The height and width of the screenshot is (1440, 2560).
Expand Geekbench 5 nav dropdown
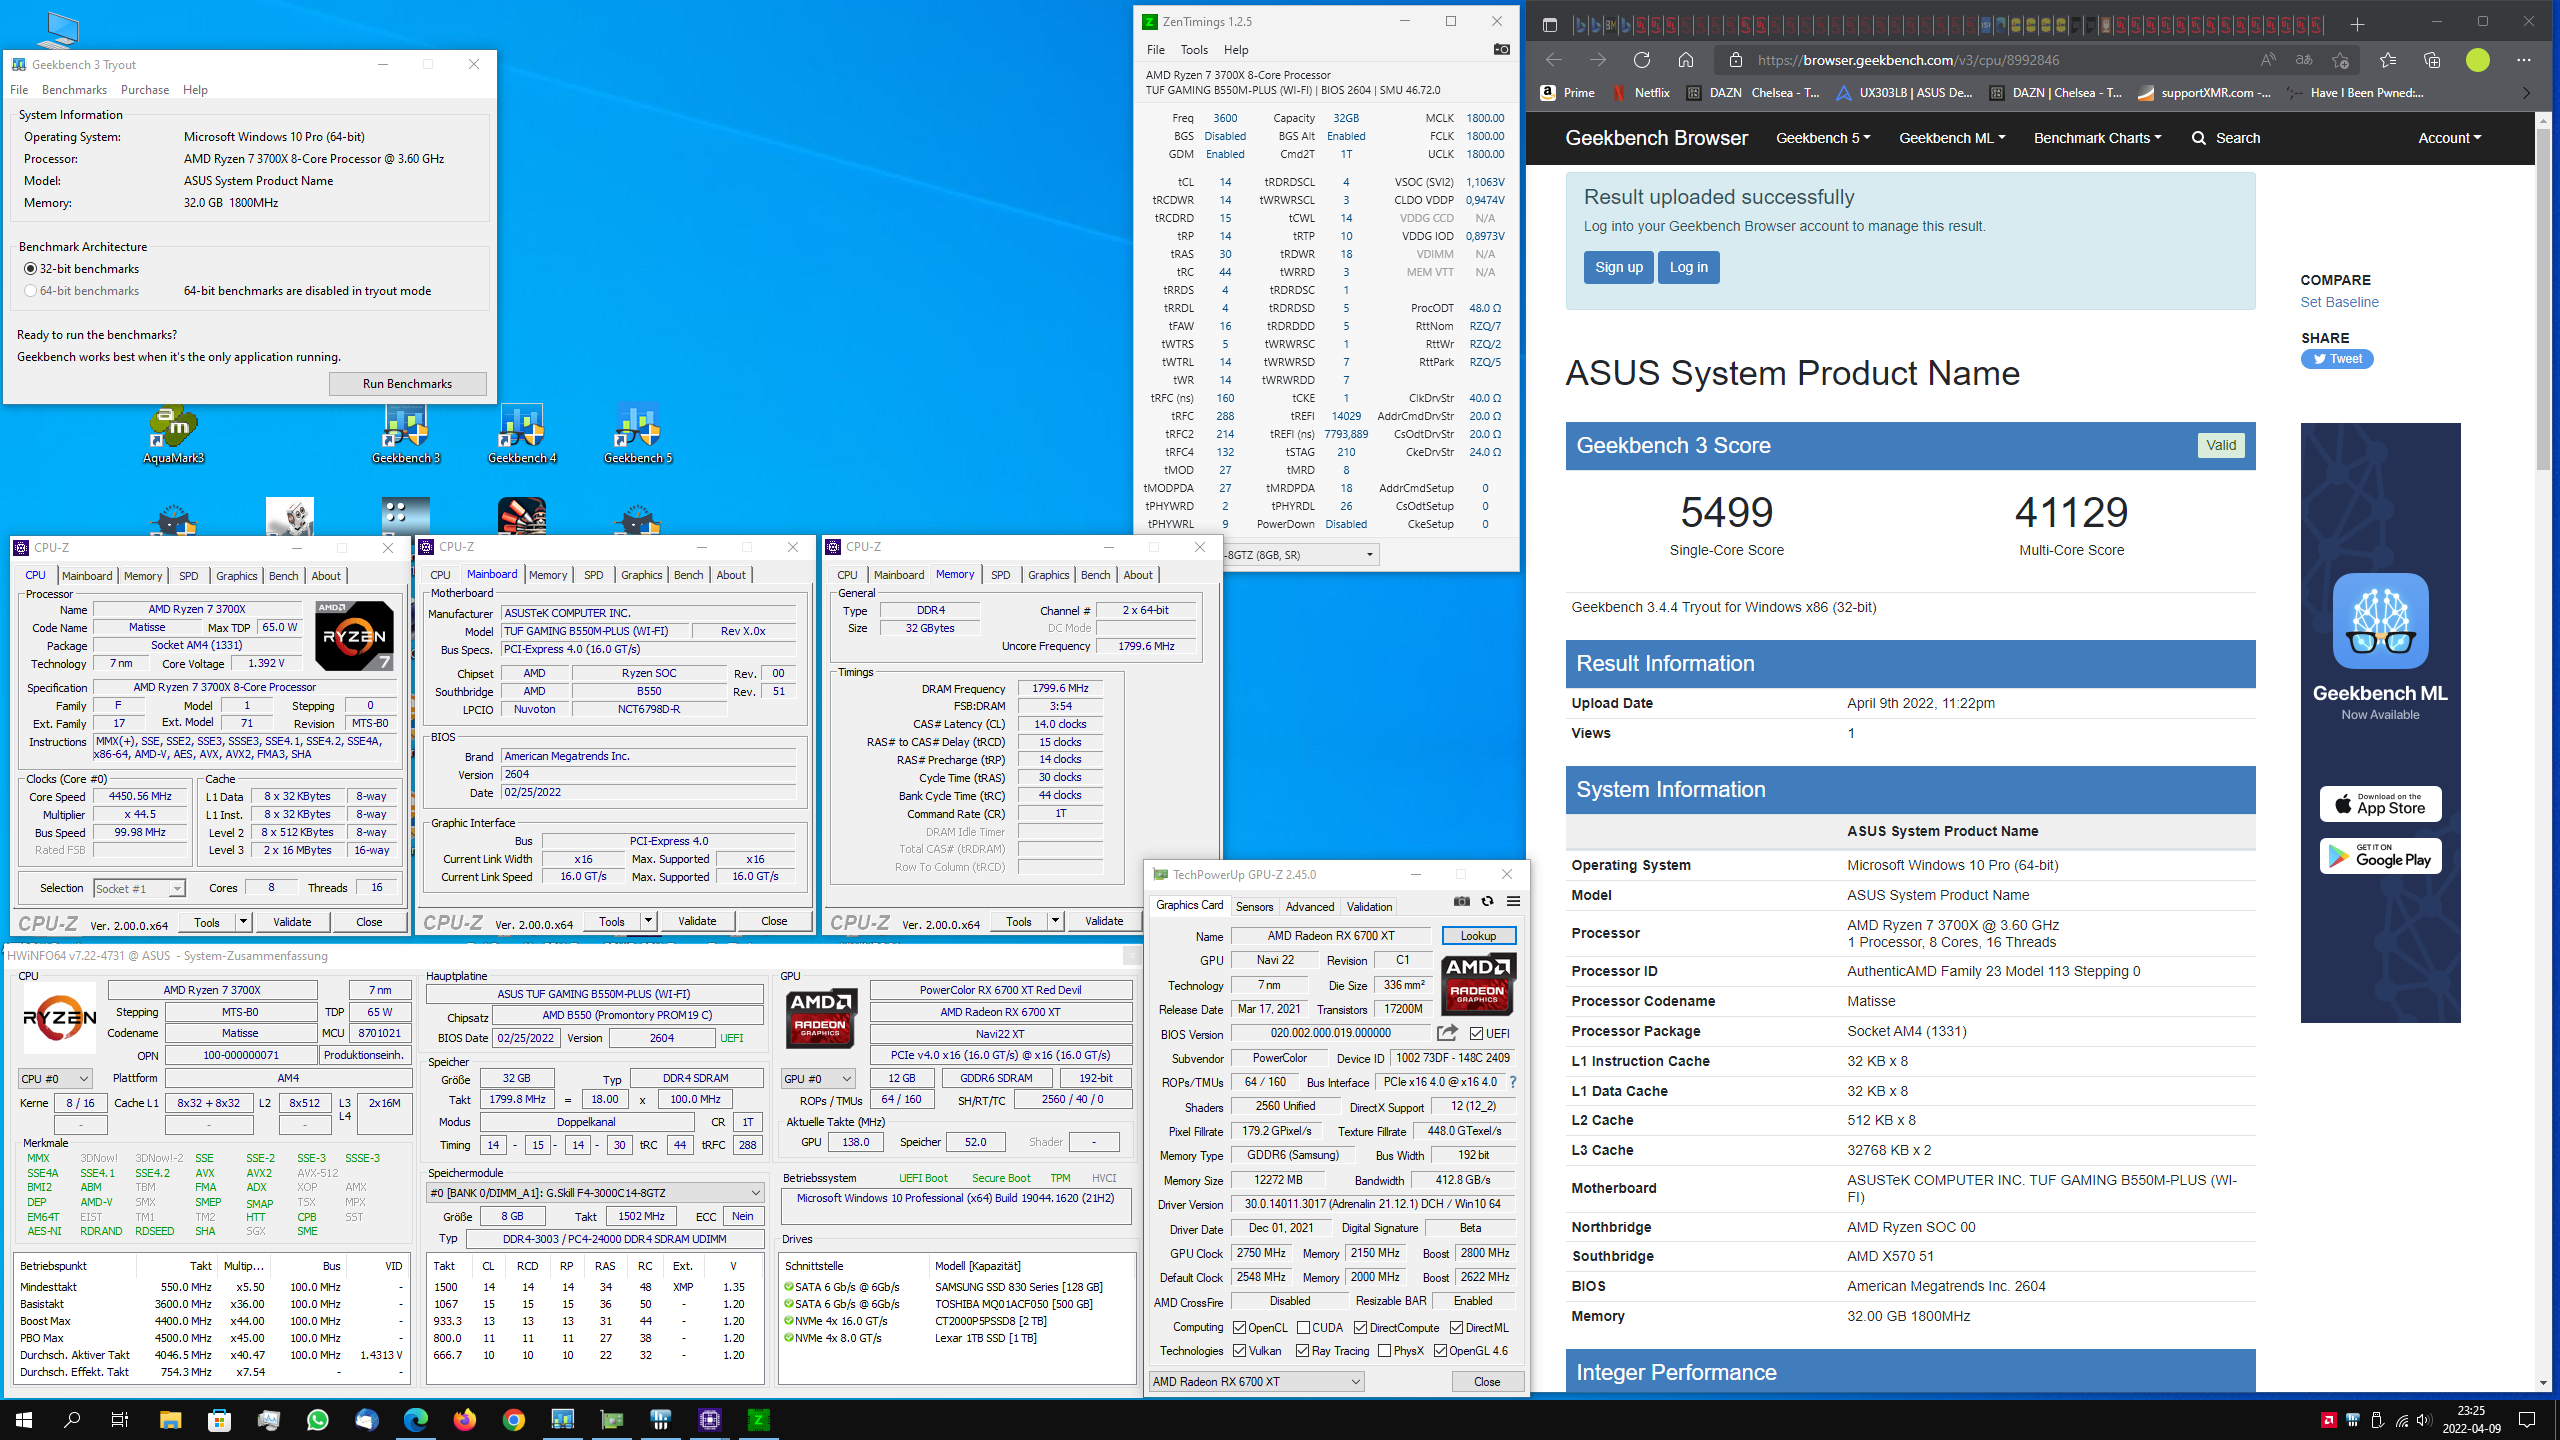point(1822,138)
